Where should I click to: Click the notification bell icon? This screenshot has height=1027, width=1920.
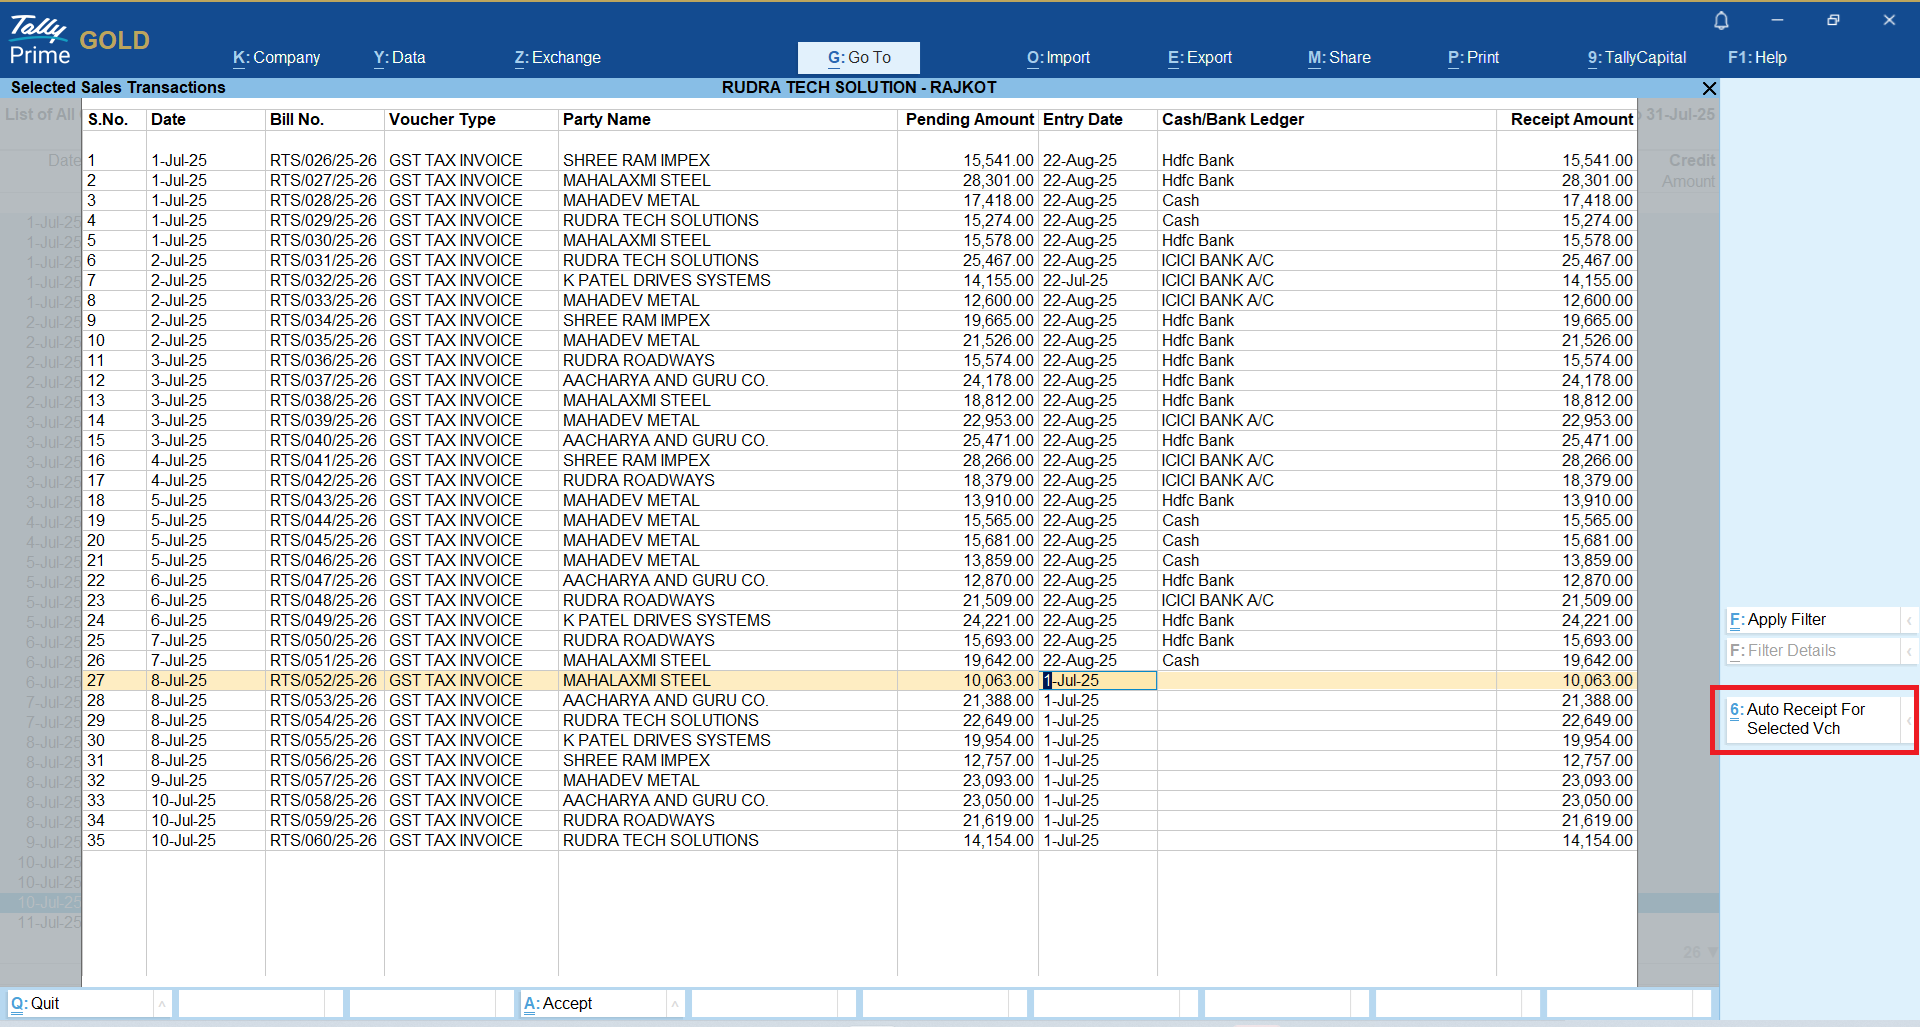[1721, 20]
